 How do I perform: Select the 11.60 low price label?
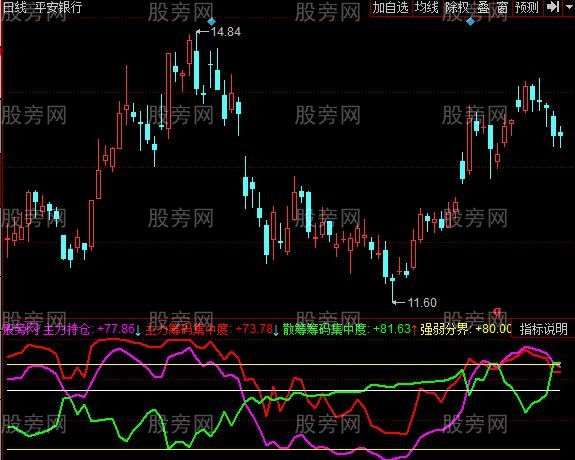(422, 303)
